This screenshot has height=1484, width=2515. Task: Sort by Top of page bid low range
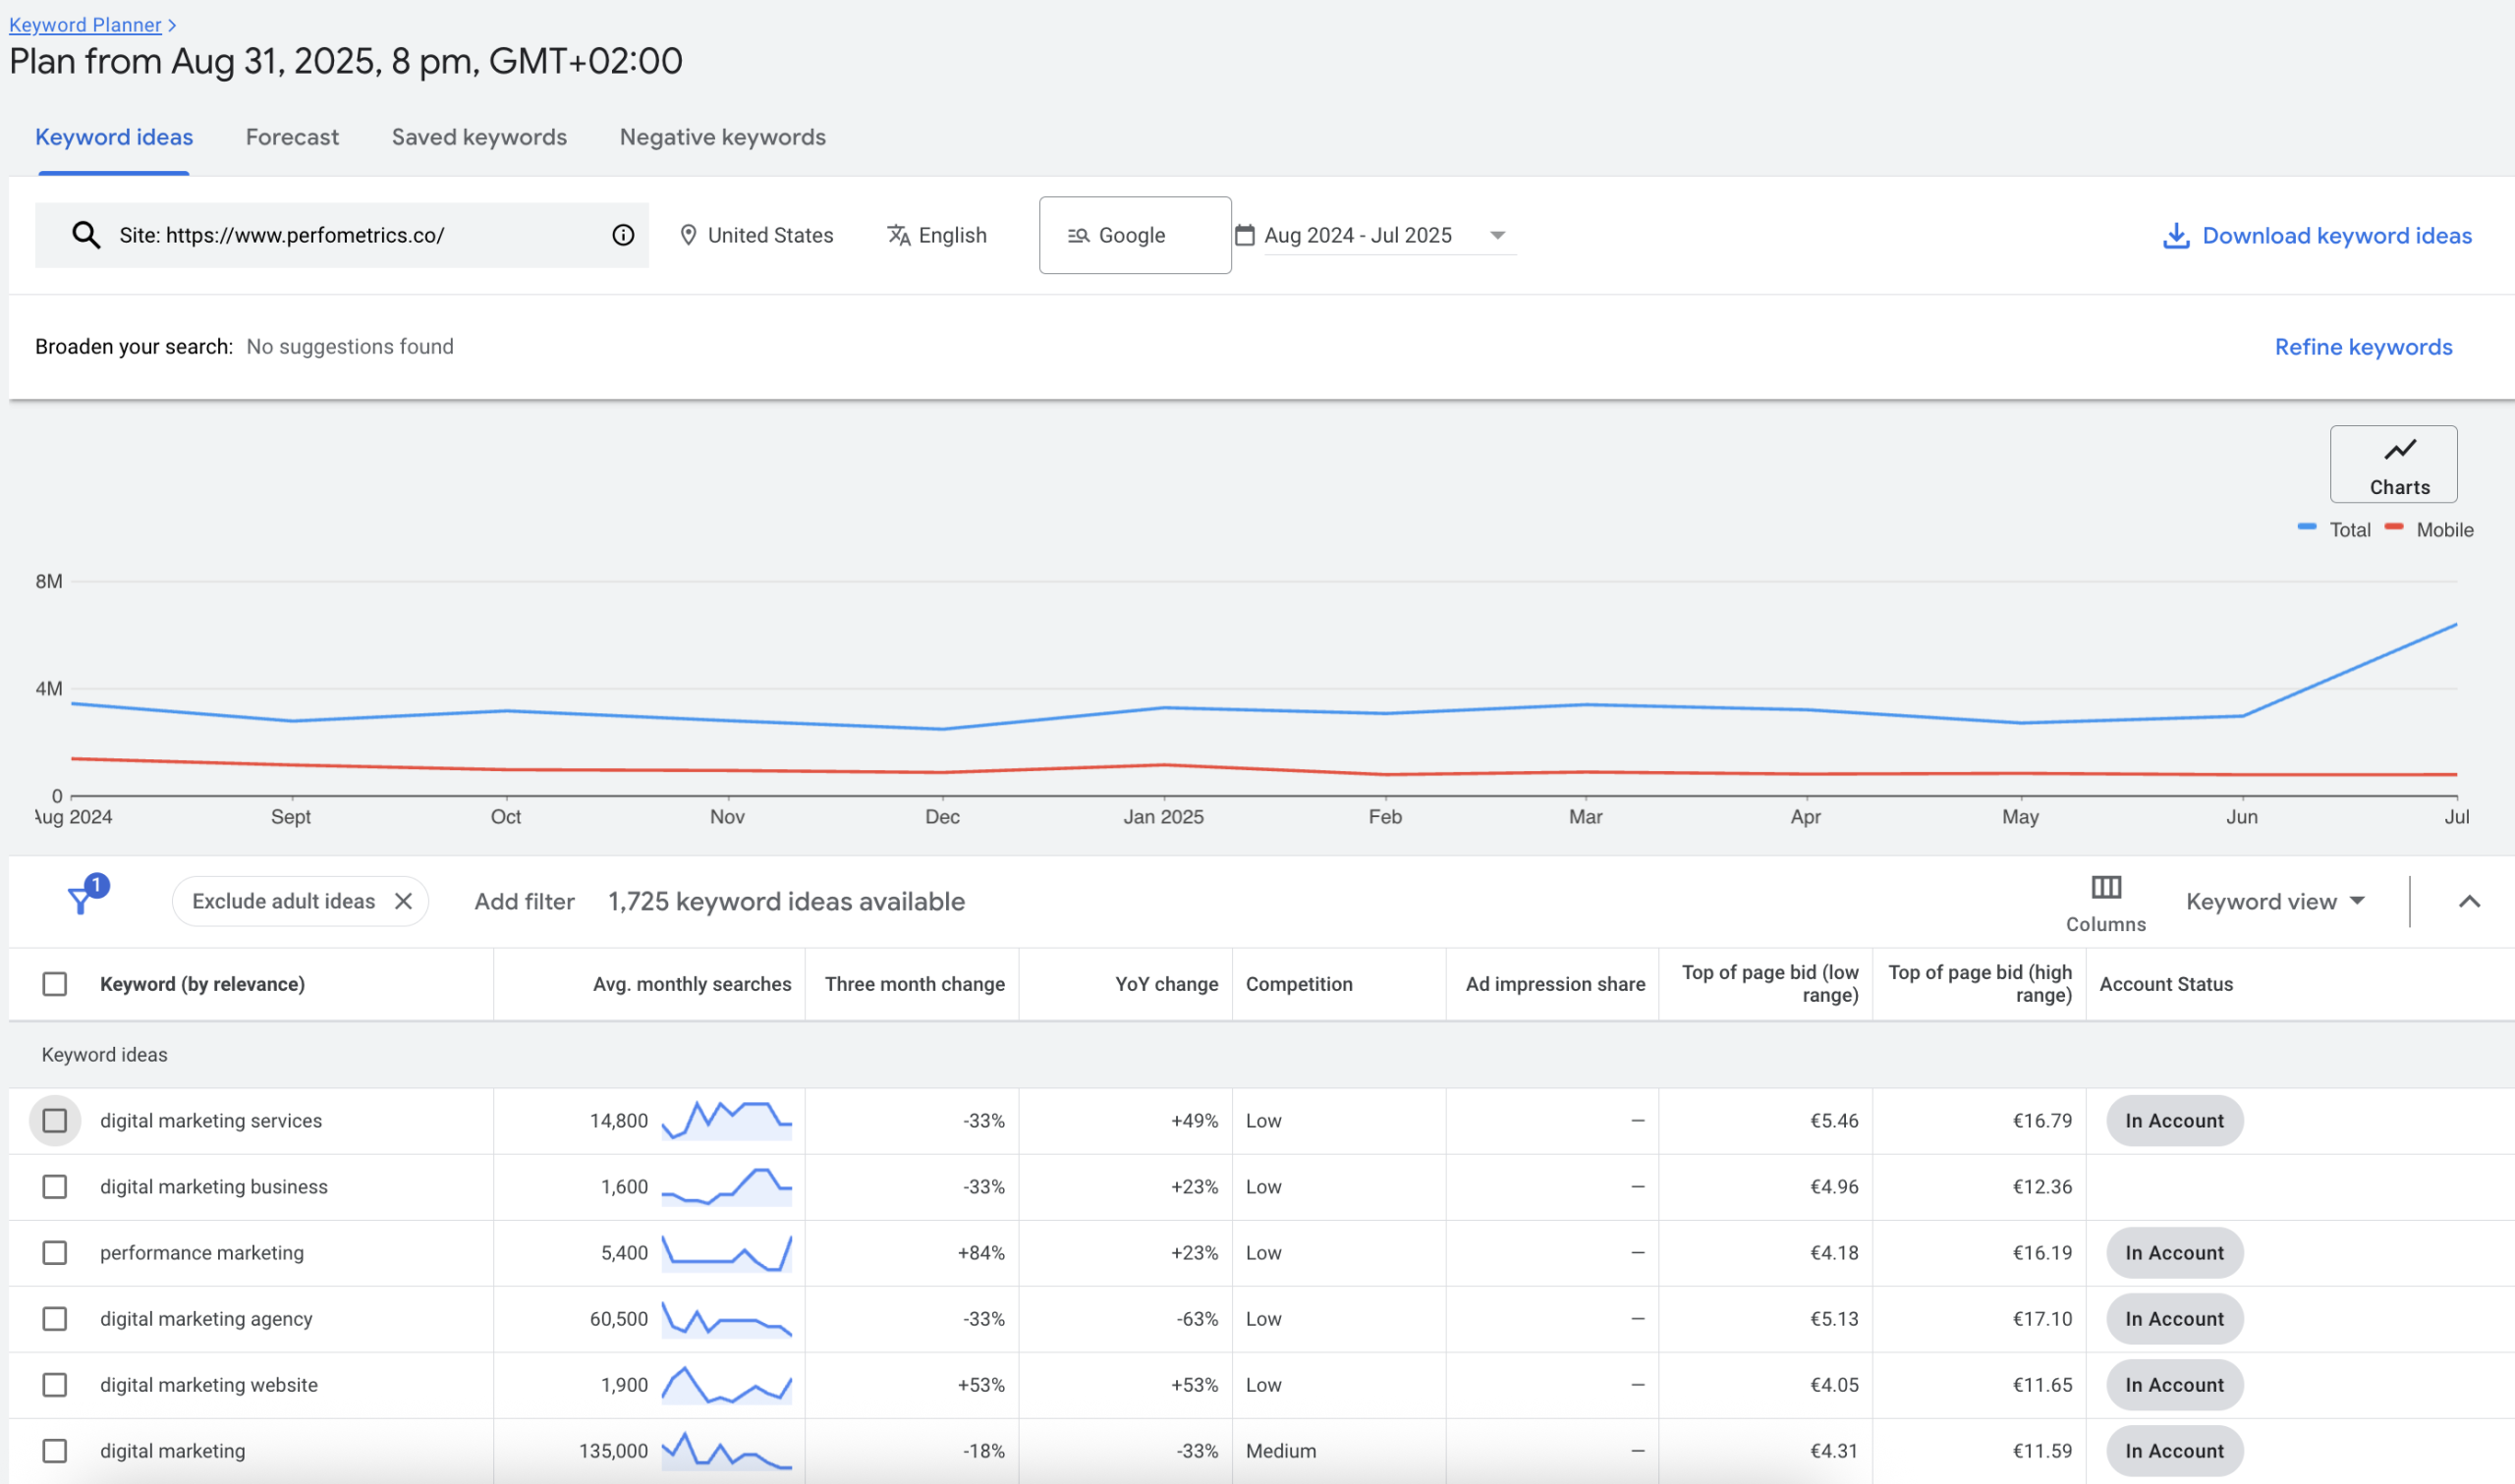tap(1770, 983)
